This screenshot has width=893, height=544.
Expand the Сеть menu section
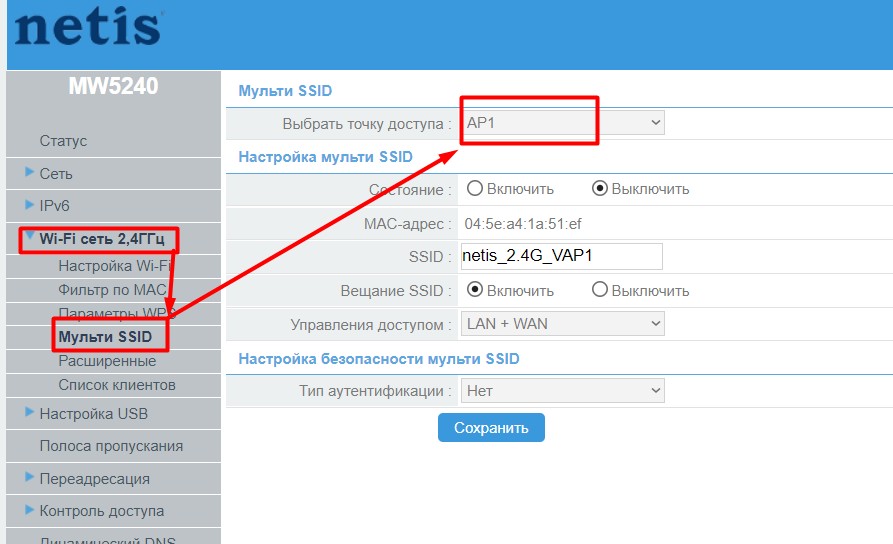click(56, 174)
